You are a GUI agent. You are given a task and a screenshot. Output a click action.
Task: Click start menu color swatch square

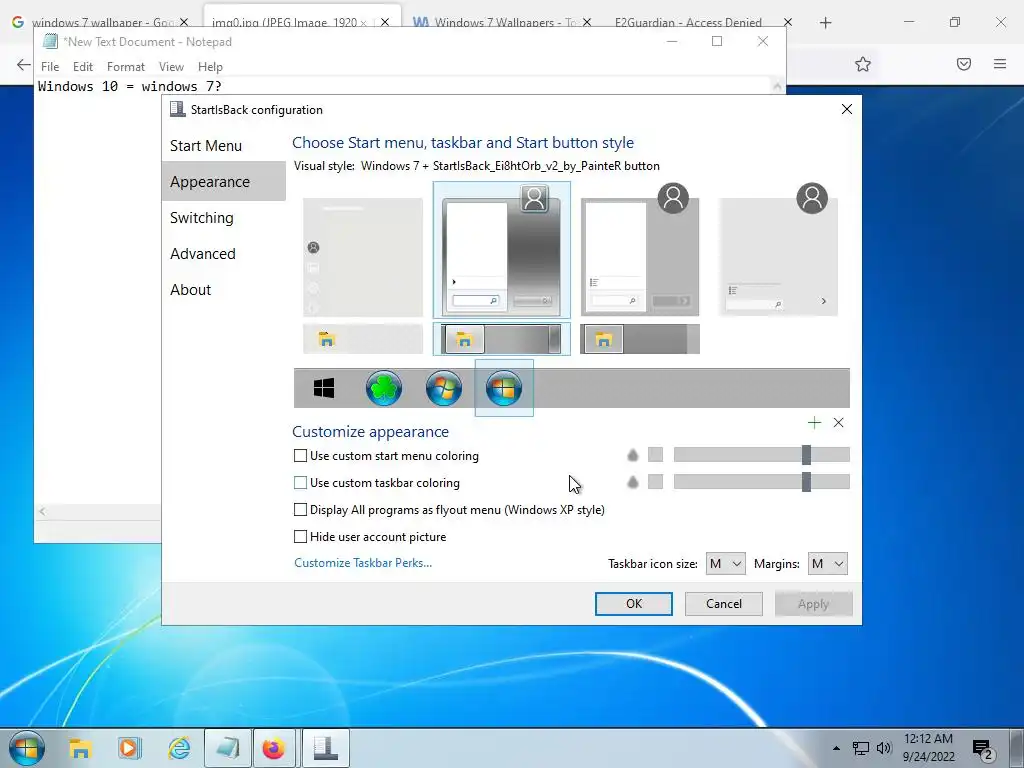point(655,455)
